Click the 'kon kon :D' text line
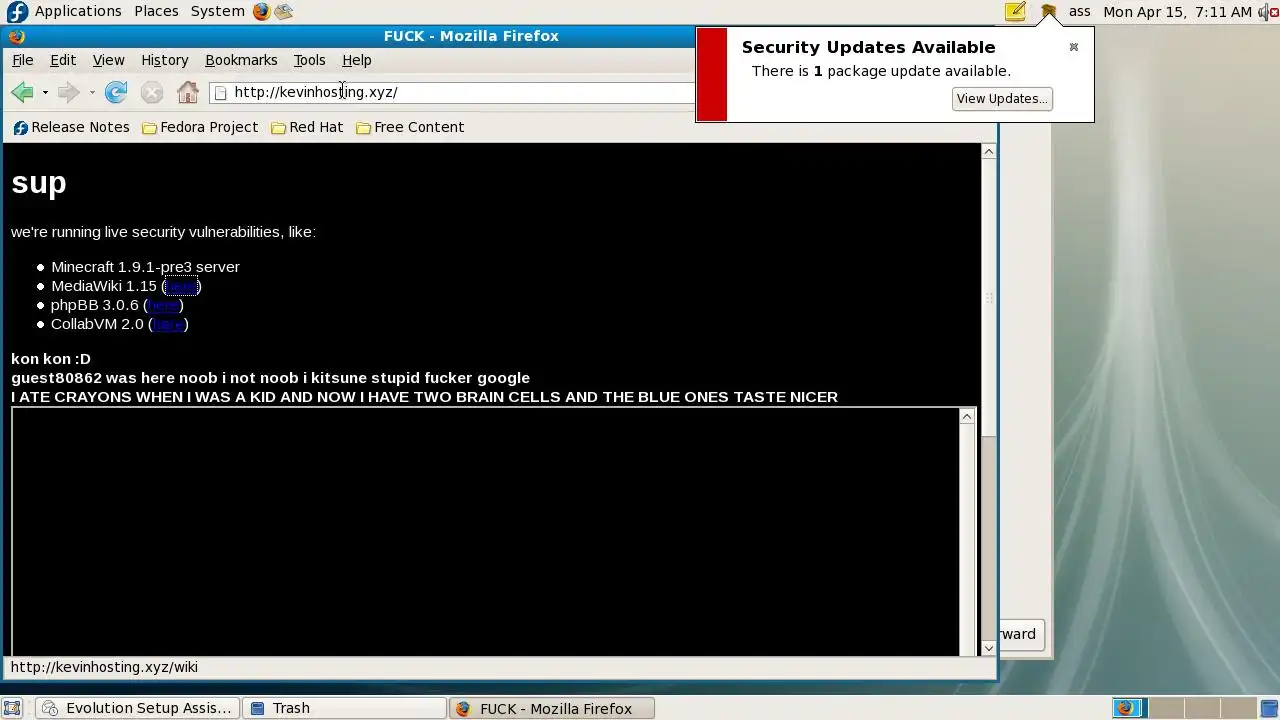The width and height of the screenshot is (1280, 720). [x=51, y=359]
